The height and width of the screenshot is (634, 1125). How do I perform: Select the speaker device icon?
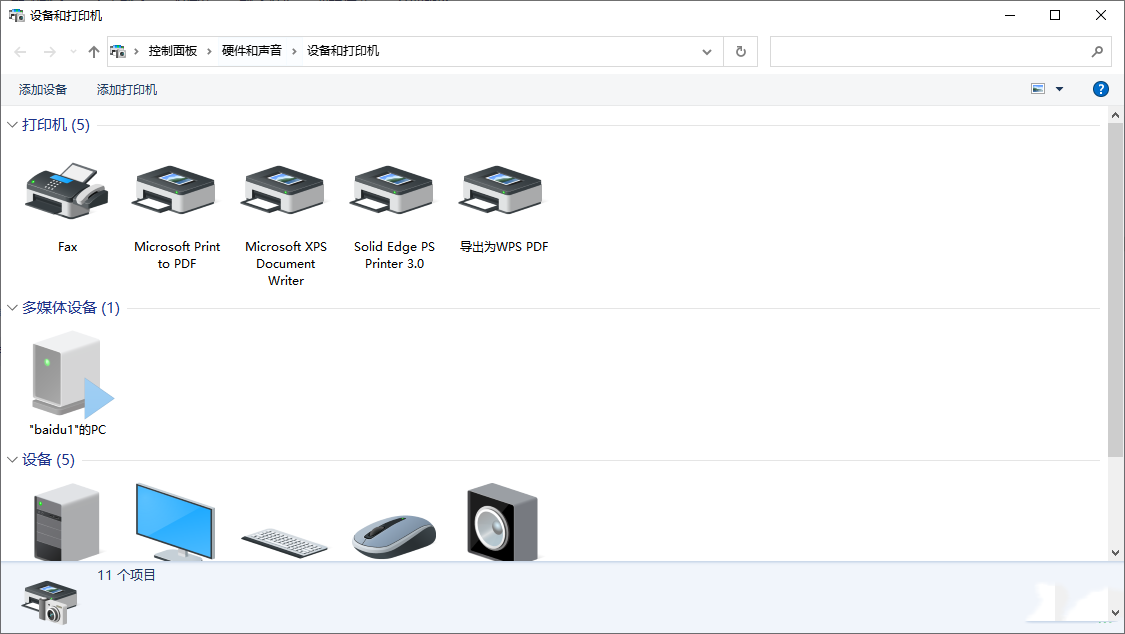[502, 521]
